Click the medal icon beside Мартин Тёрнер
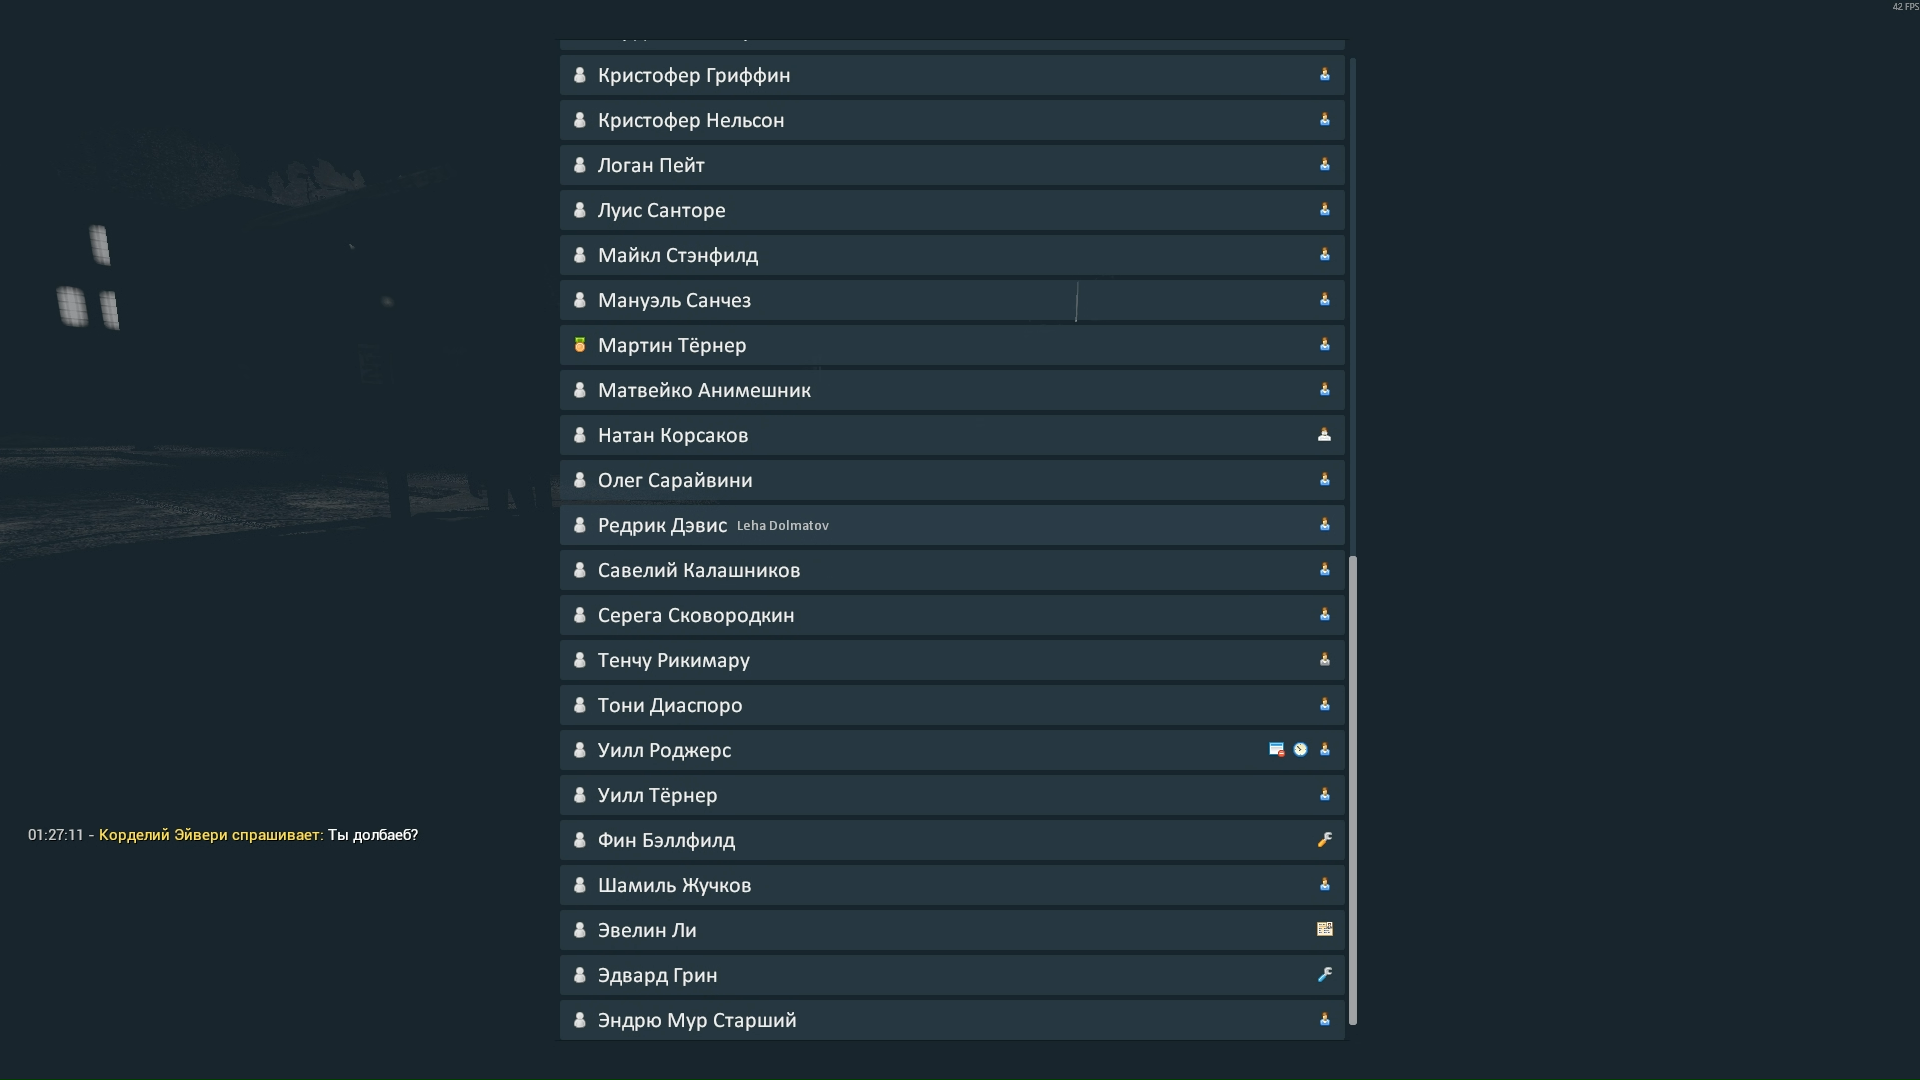 579,345
